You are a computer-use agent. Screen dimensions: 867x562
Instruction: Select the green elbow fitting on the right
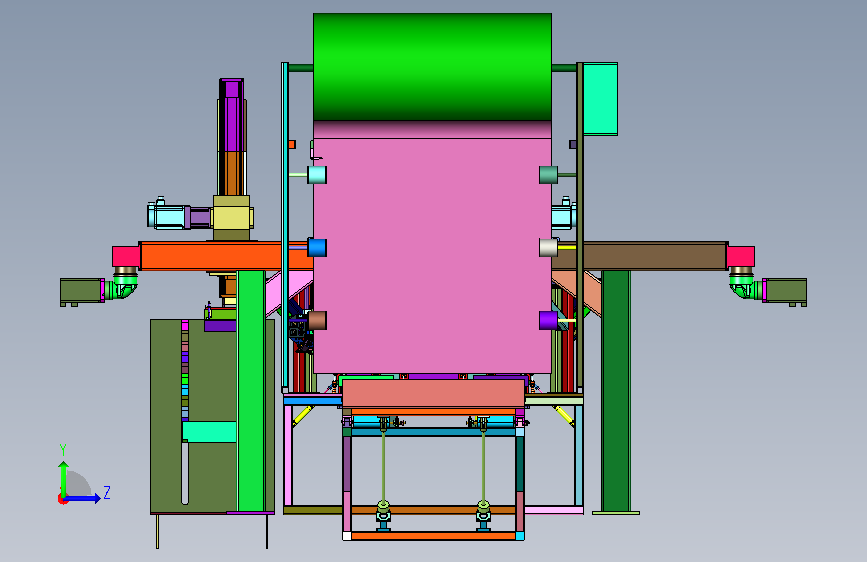741,285
